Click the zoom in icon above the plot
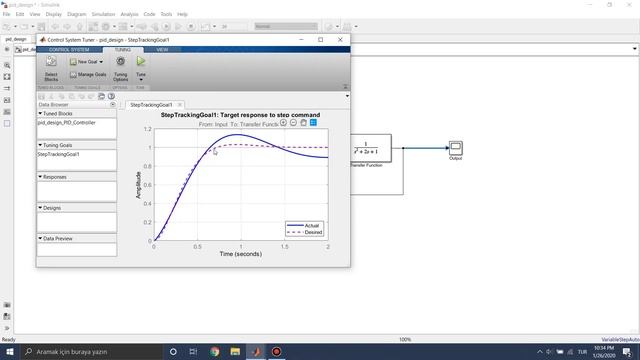Viewport: 640px width, 360px height. 283,122
